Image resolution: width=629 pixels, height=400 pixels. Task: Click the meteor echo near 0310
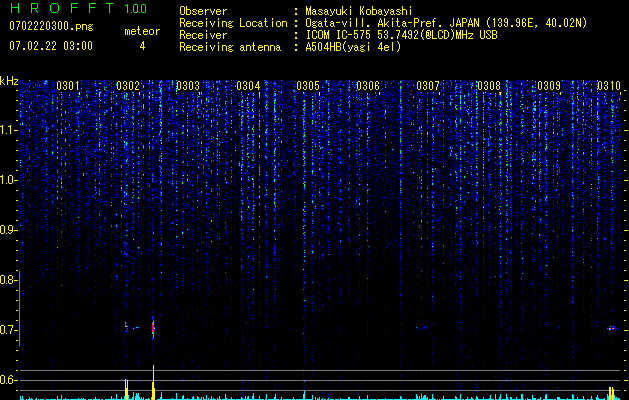click(x=611, y=328)
